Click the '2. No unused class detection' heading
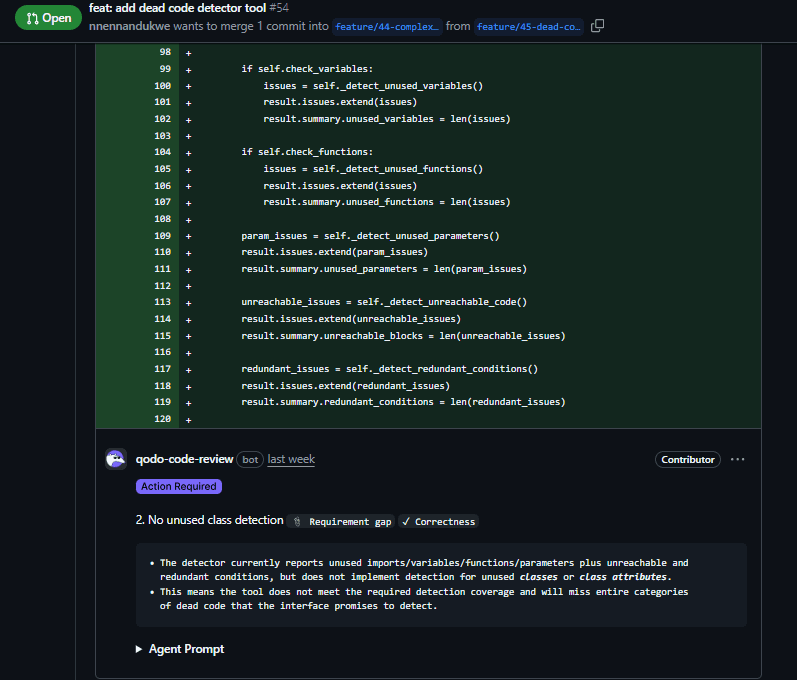This screenshot has width=797, height=680. [x=209, y=520]
